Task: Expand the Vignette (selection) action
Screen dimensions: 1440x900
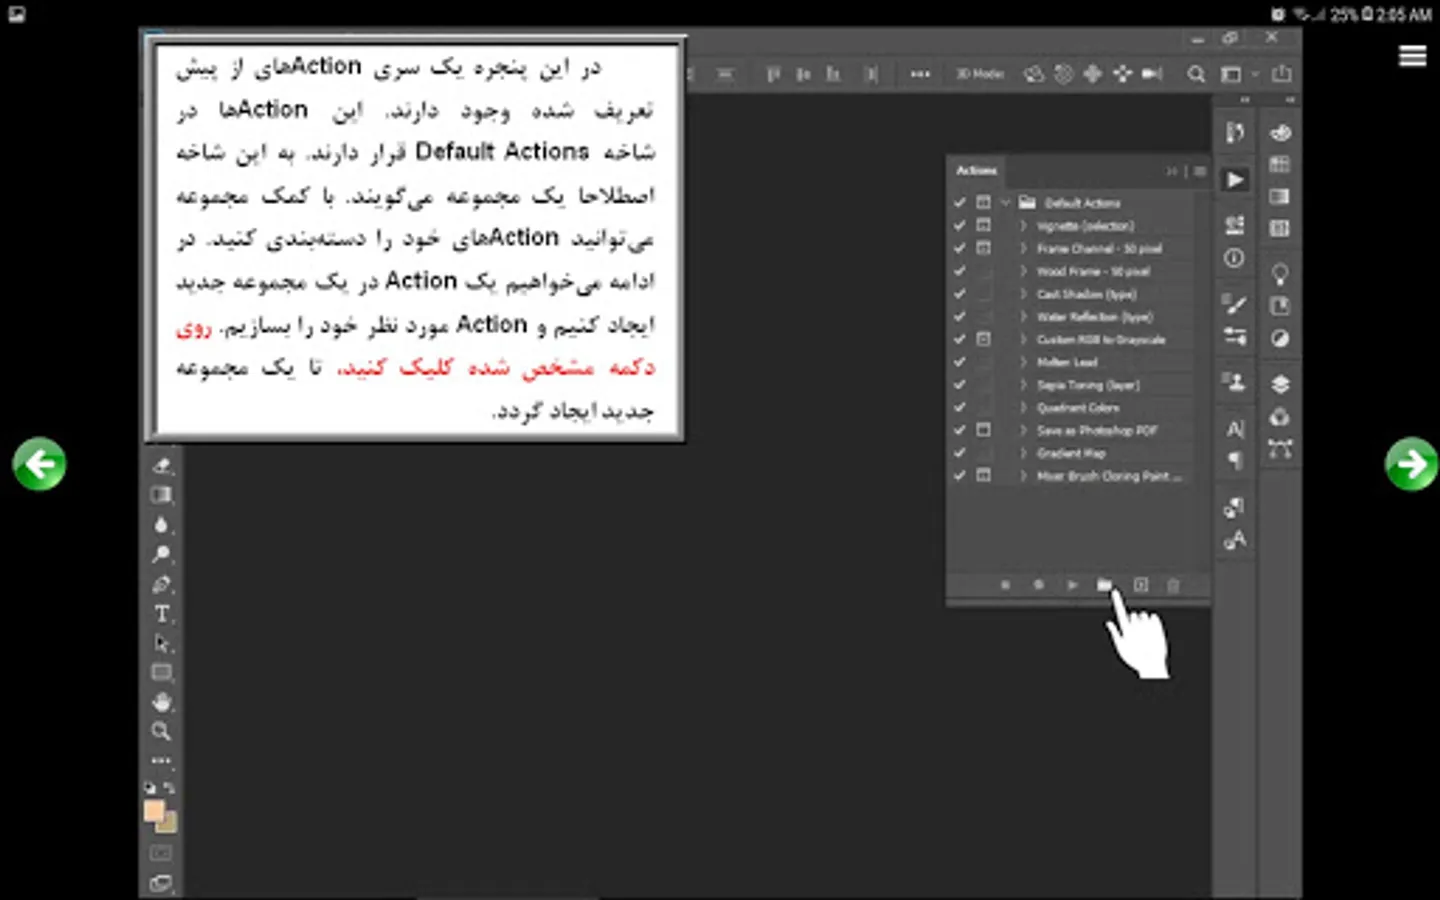Action: [1023, 225]
